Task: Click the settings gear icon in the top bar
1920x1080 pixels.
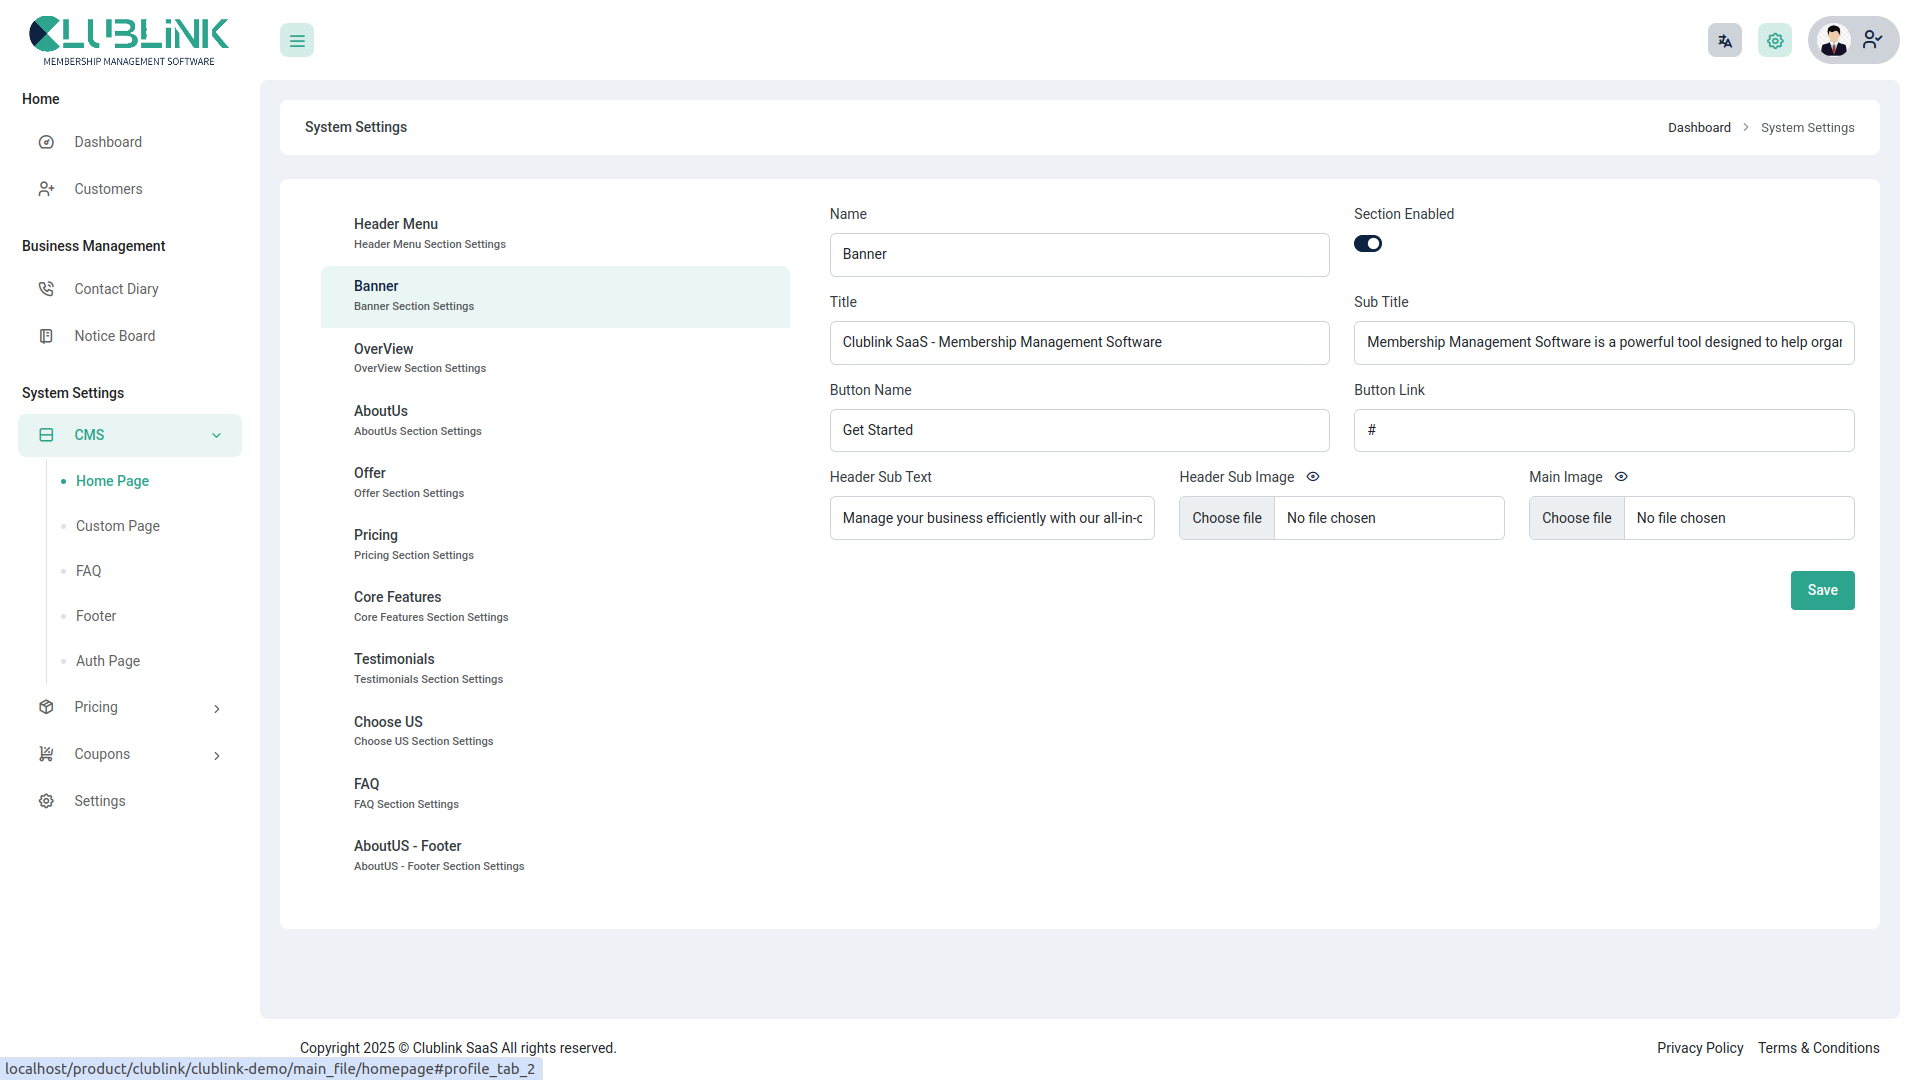Action: (x=1774, y=40)
